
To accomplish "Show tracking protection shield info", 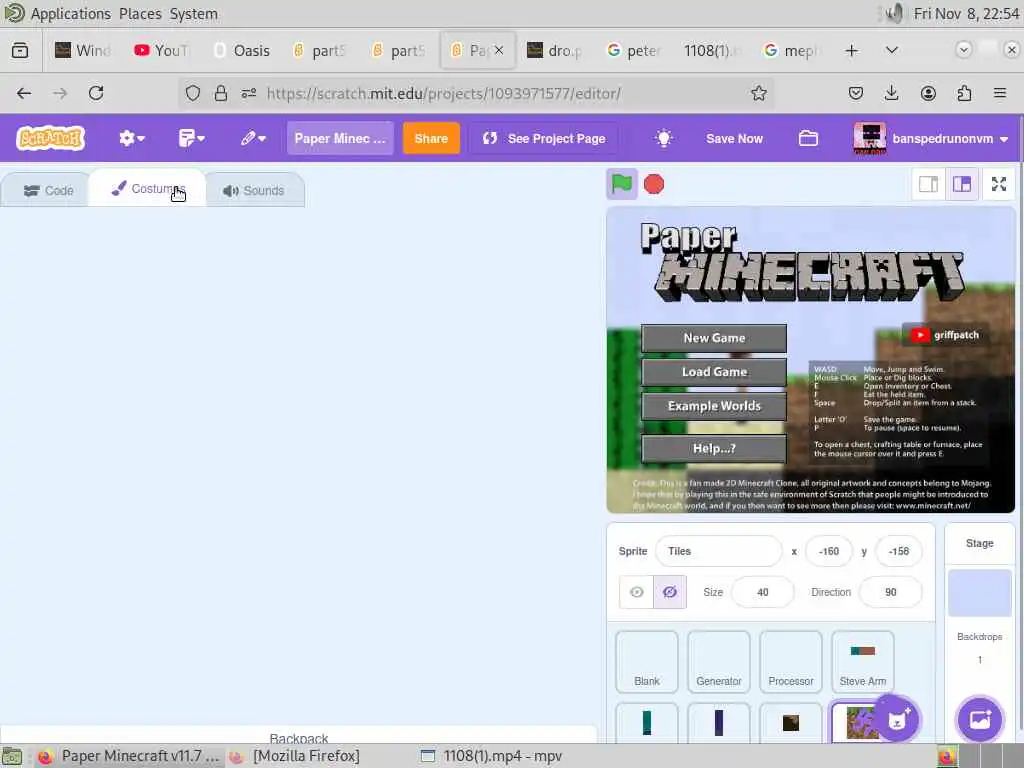I will (x=193, y=93).
